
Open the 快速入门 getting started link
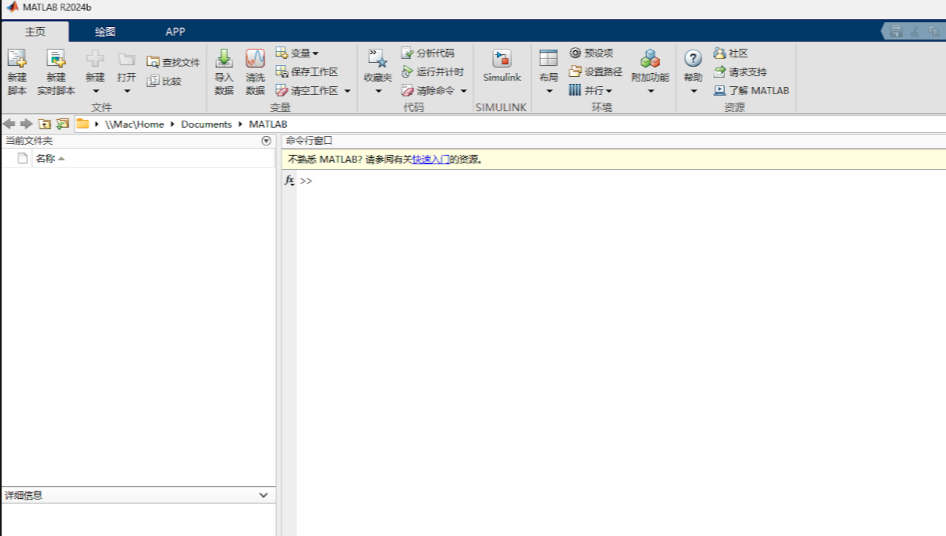[431, 159]
